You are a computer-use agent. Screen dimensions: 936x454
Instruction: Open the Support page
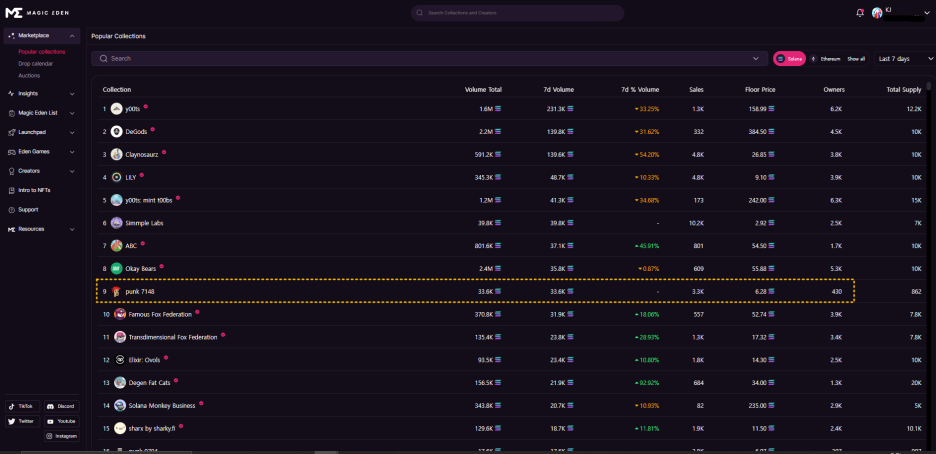pos(28,210)
